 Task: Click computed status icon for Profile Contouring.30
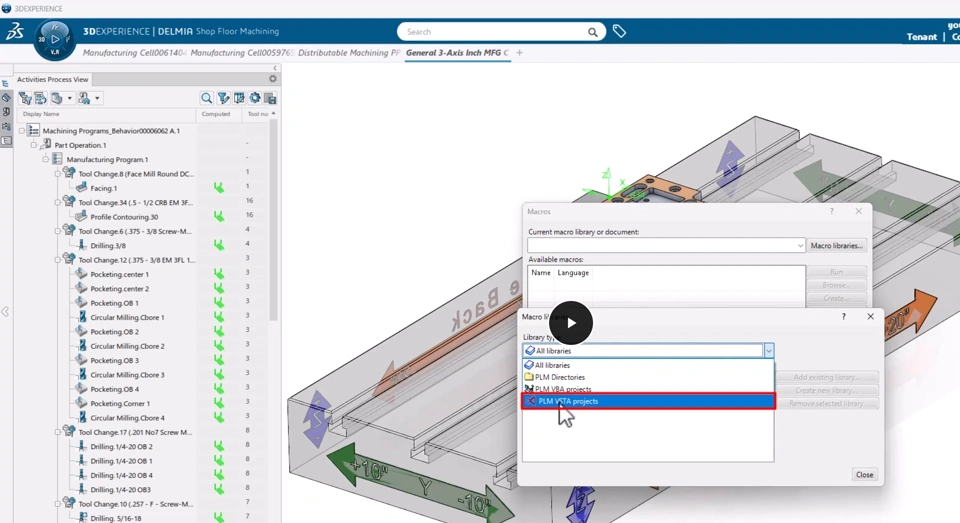(x=219, y=216)
